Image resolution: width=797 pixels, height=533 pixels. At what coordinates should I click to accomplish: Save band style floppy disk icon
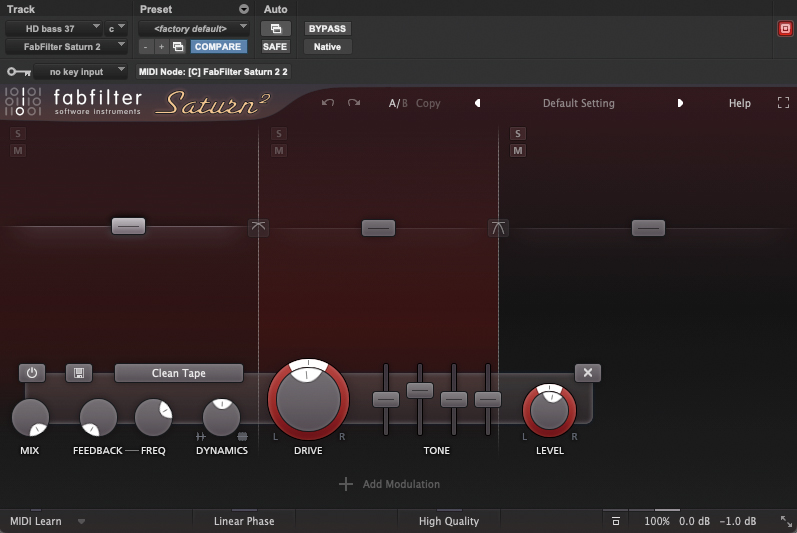coord(79,373)
